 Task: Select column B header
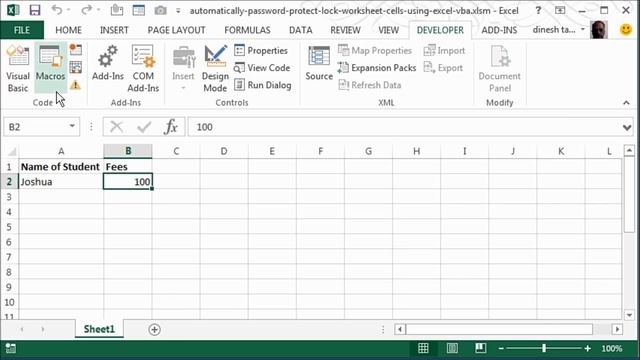pyautogui.click(x=128, y=151)
